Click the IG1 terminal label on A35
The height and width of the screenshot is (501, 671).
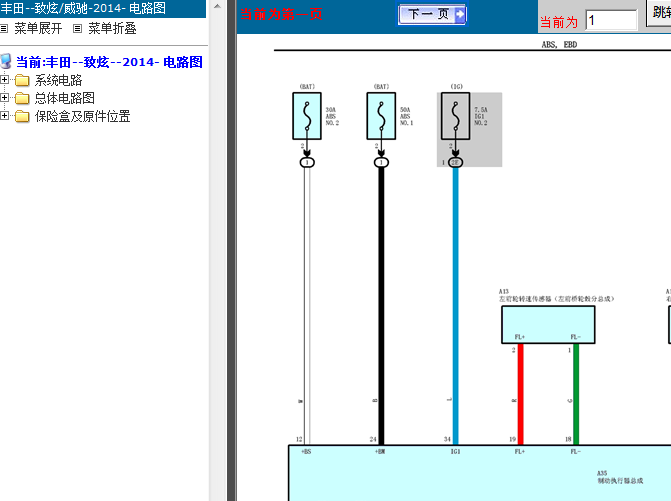455,452
